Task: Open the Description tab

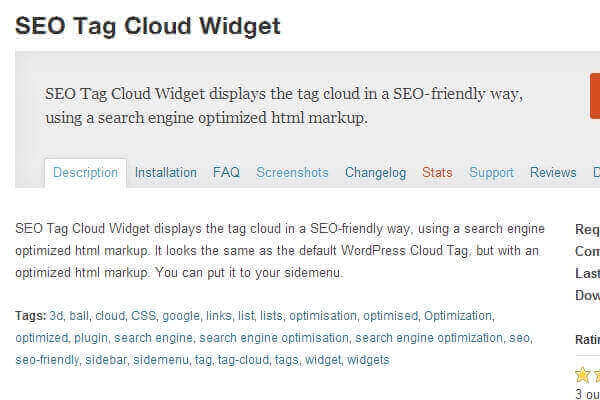Action: click(x=86, y=172)
